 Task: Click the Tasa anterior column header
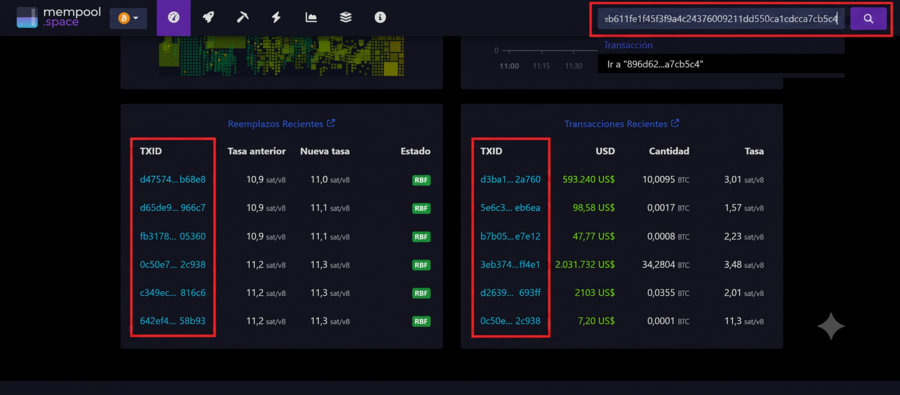(x=257, y=152)
